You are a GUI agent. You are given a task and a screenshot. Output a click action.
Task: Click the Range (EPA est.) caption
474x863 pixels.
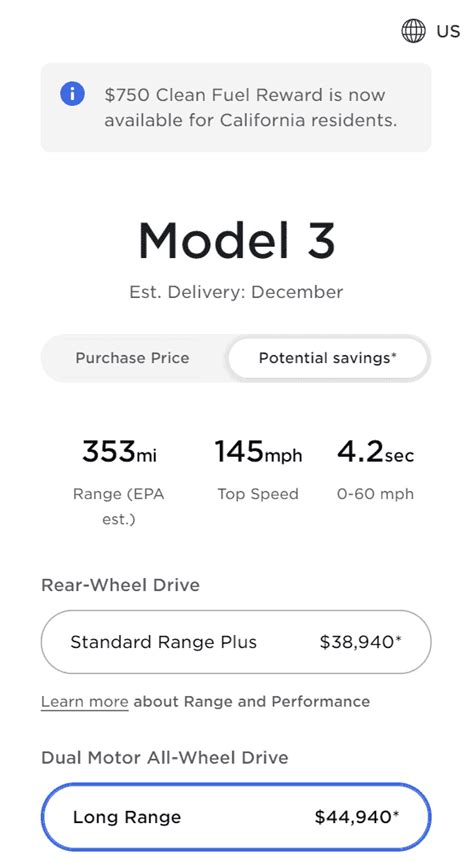click(119, 506)
